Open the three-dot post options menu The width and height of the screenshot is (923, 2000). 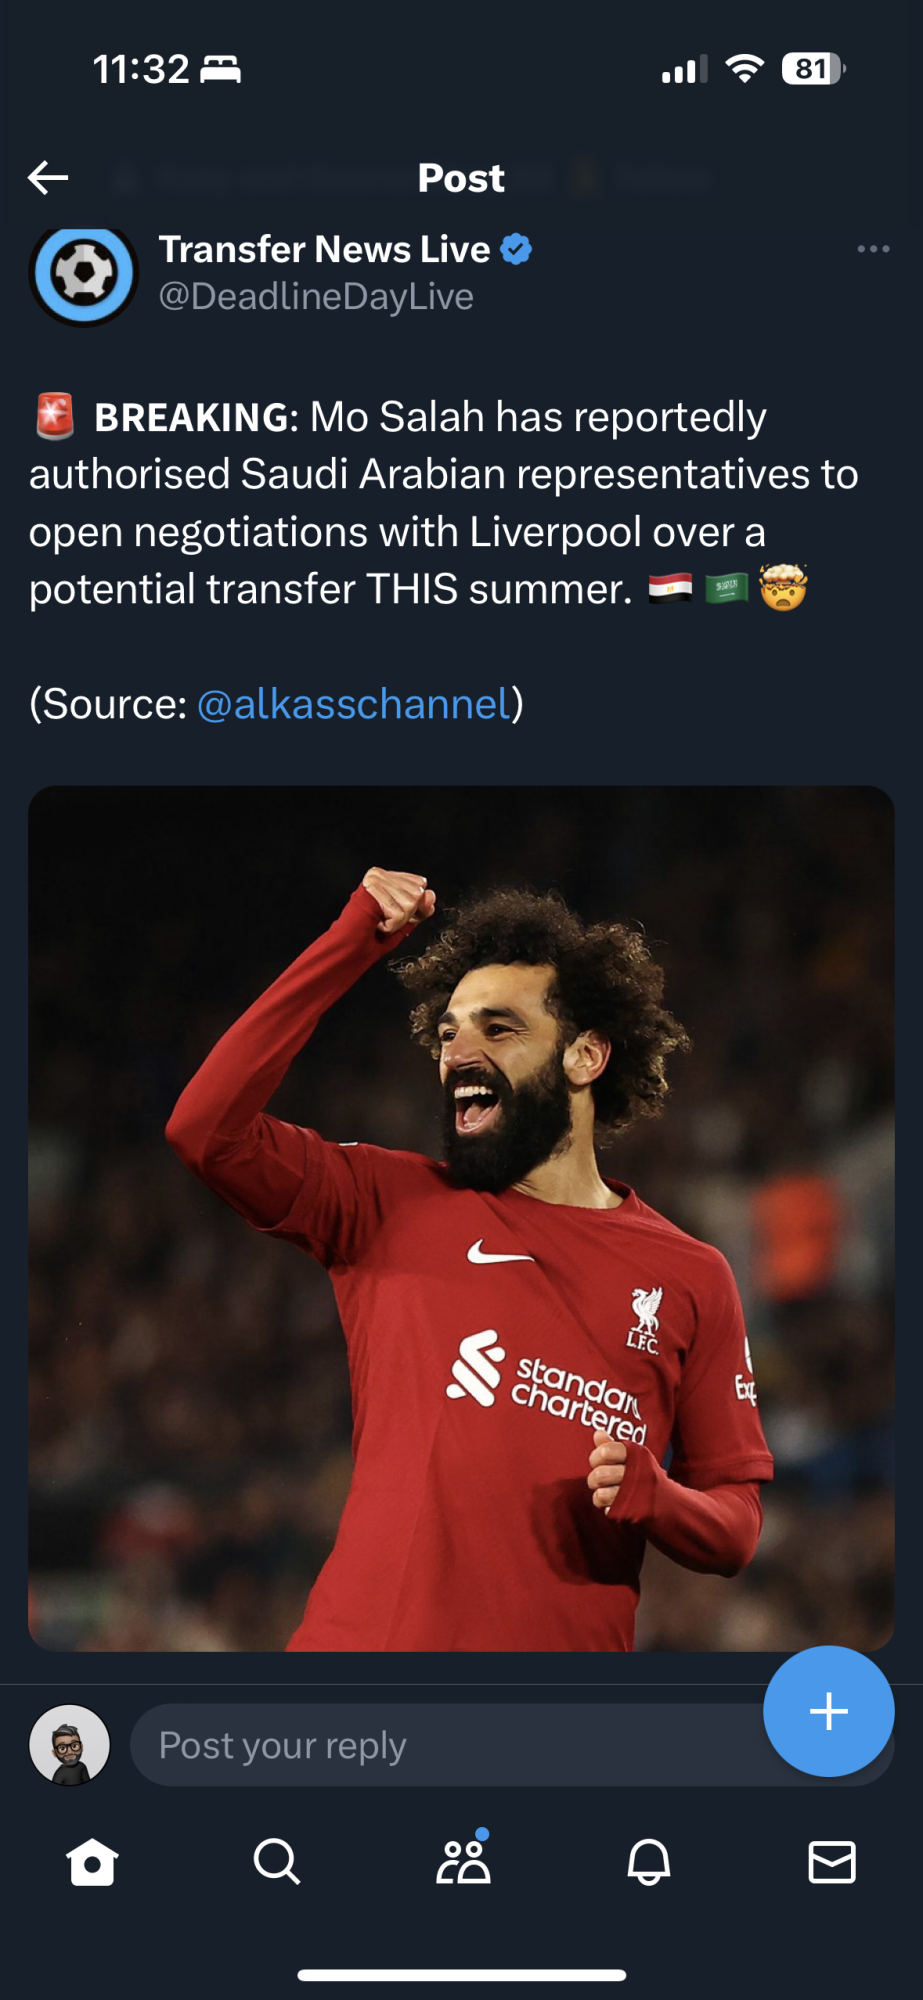(873, 249)
